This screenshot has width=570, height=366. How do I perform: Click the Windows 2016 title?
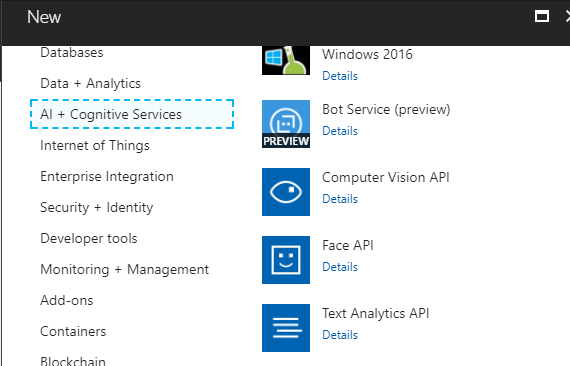[x=367, y=55]
